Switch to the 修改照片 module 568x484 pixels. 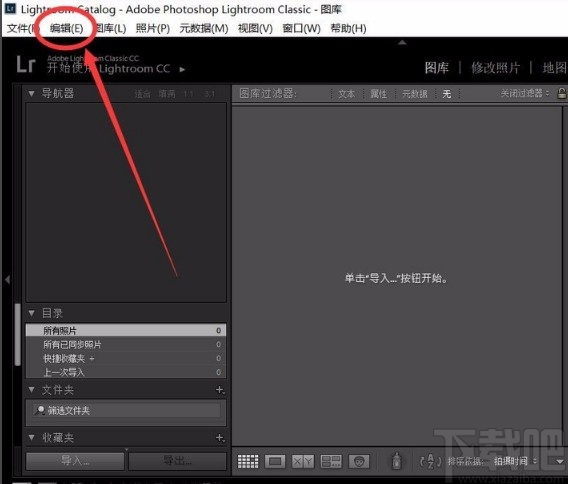tap(496, 68)
